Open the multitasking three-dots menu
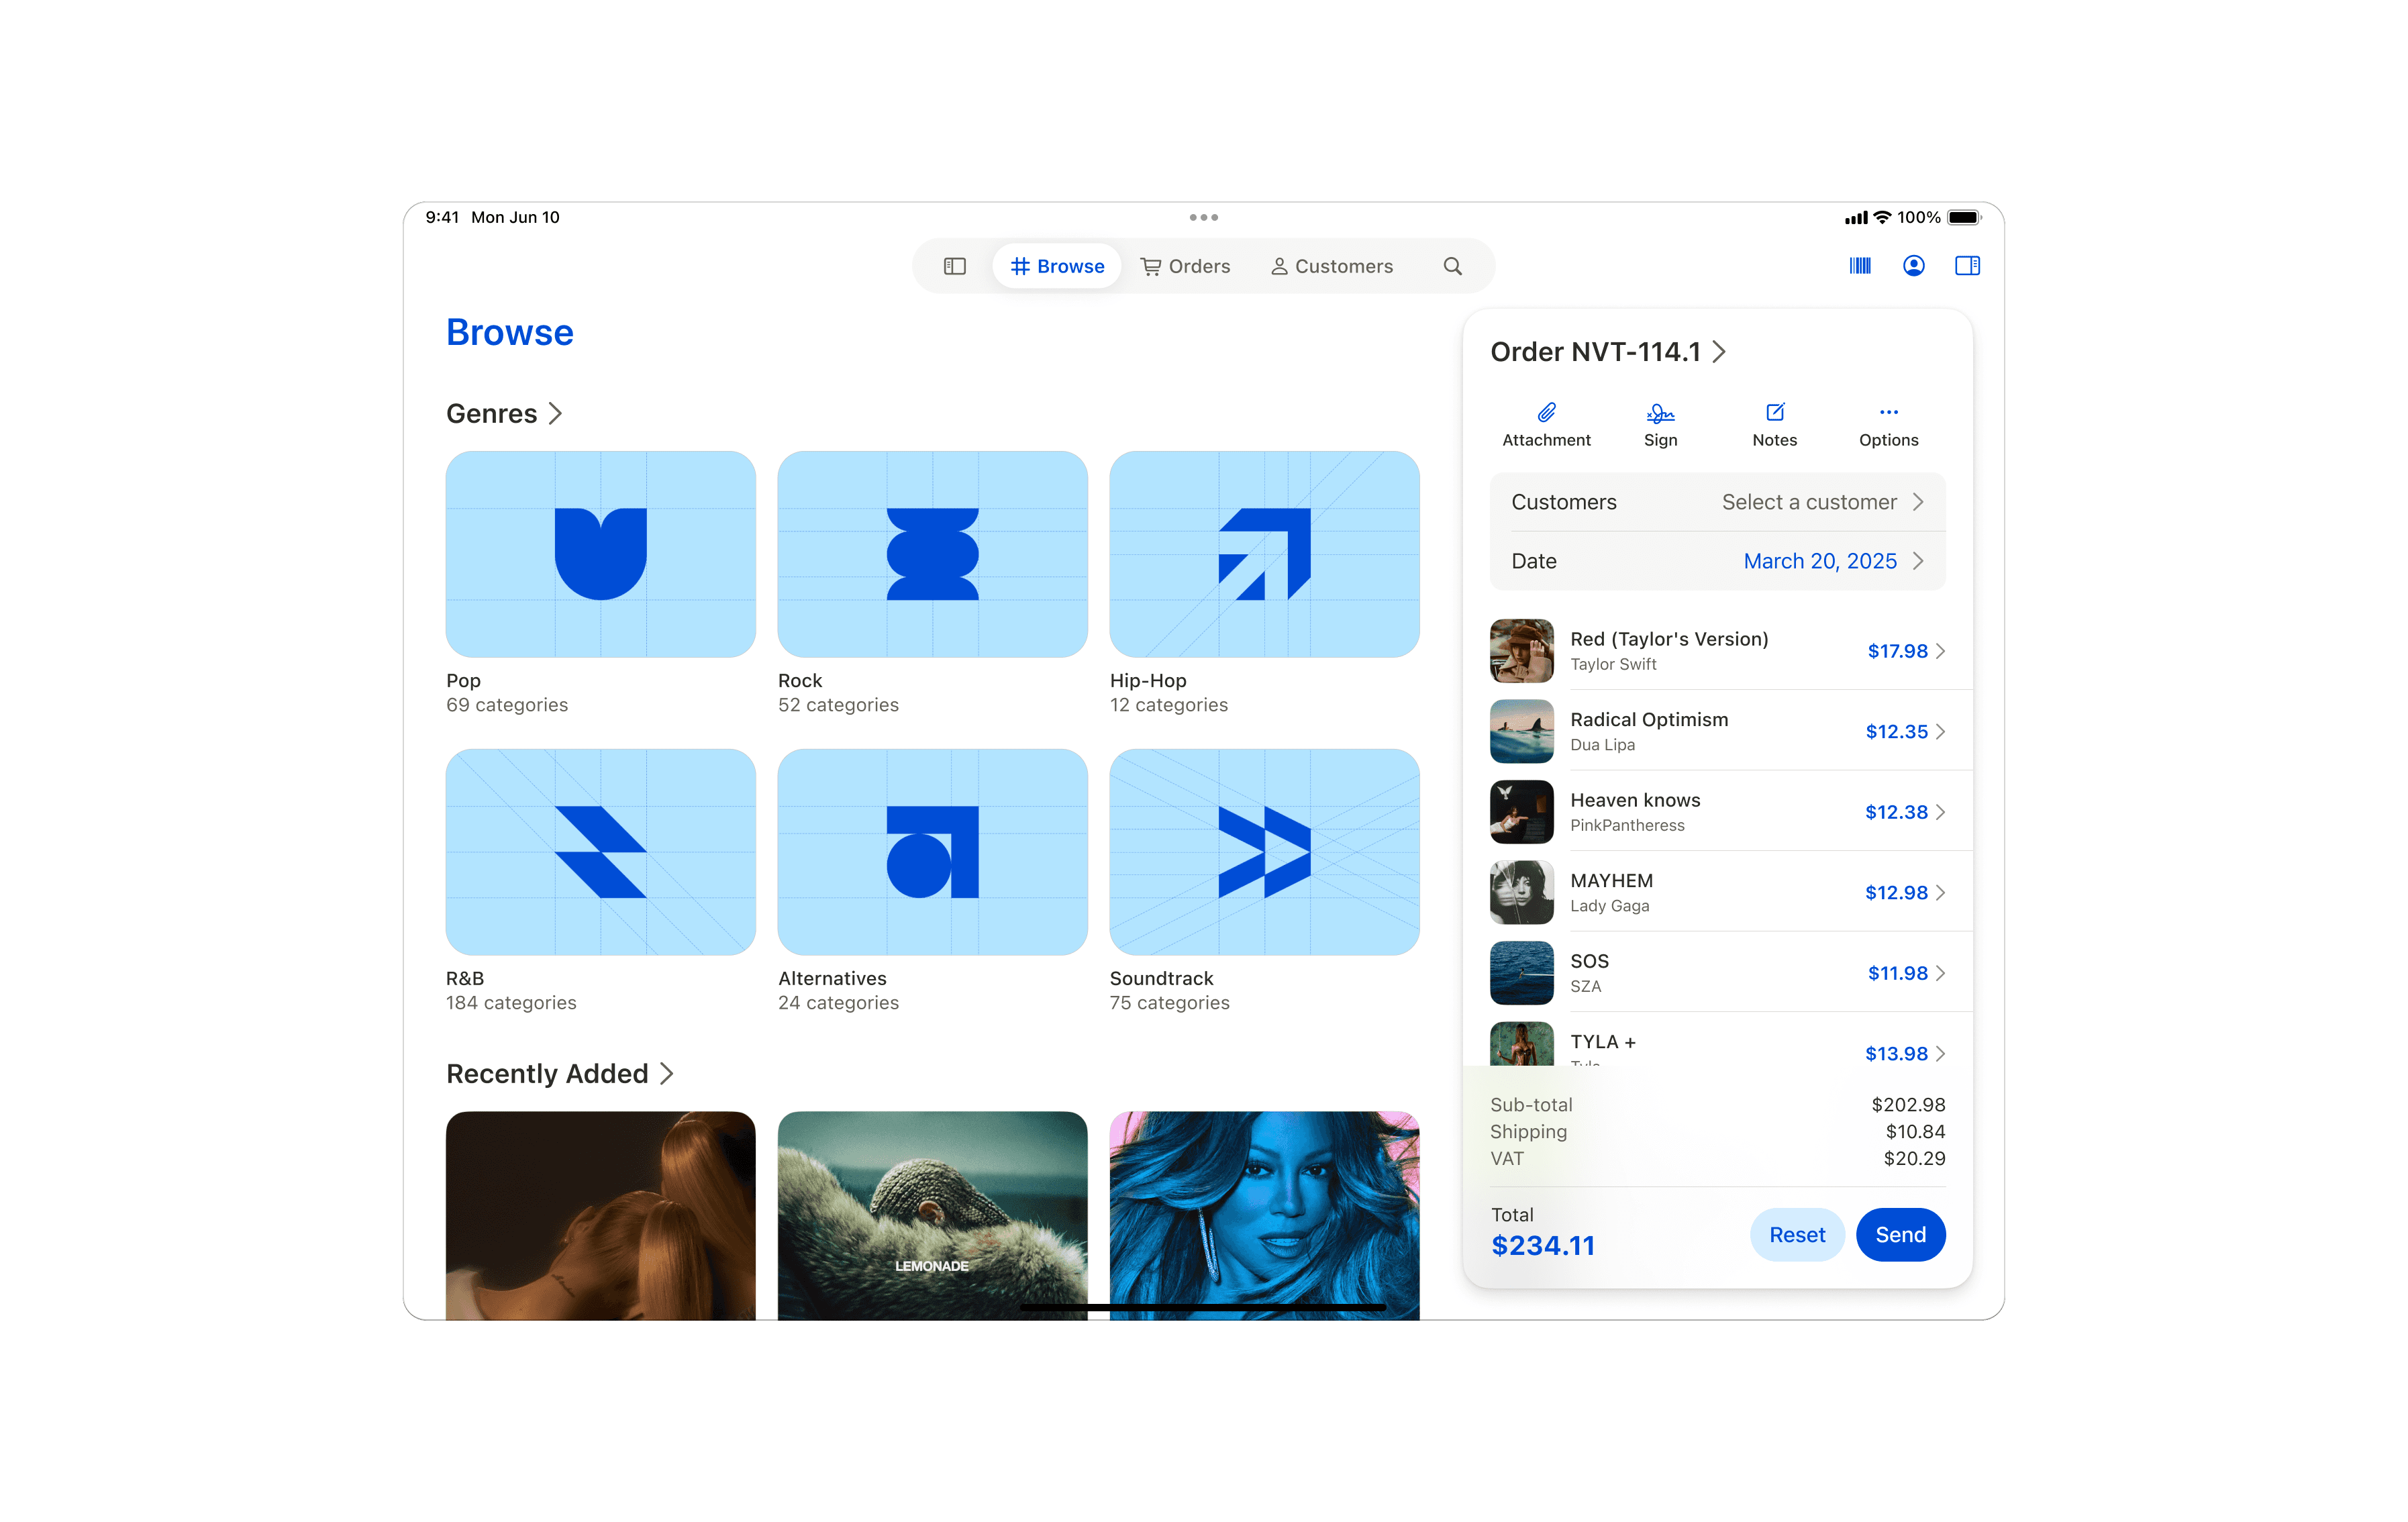2408x1522 pixels. [x=1203, y=217]
